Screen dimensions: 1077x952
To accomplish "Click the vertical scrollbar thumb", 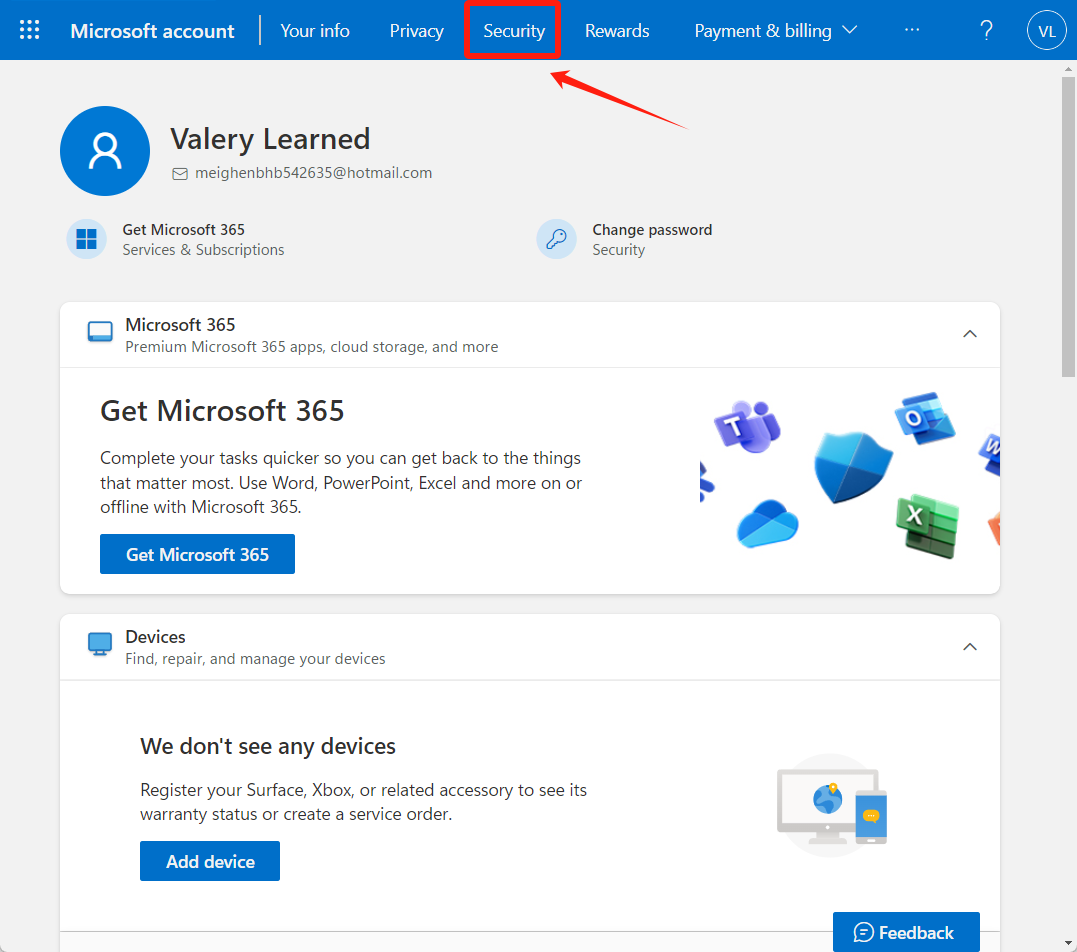I will [x=1068, y=227].
